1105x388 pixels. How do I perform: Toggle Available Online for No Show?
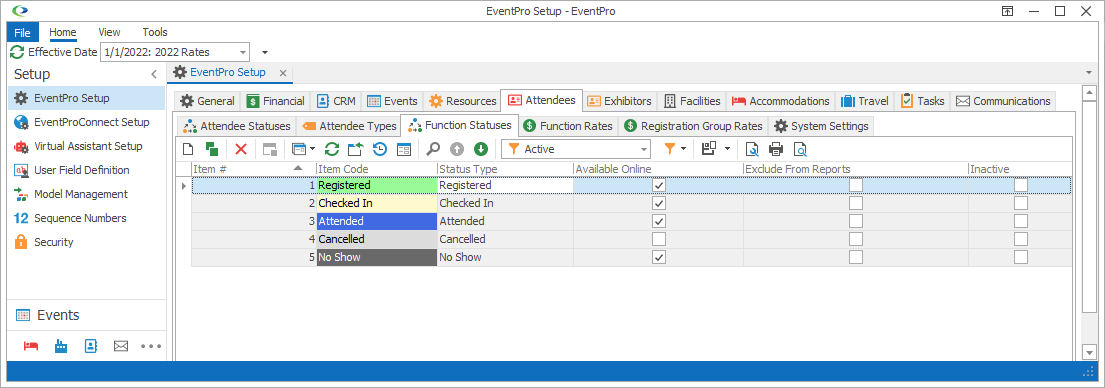659,257
